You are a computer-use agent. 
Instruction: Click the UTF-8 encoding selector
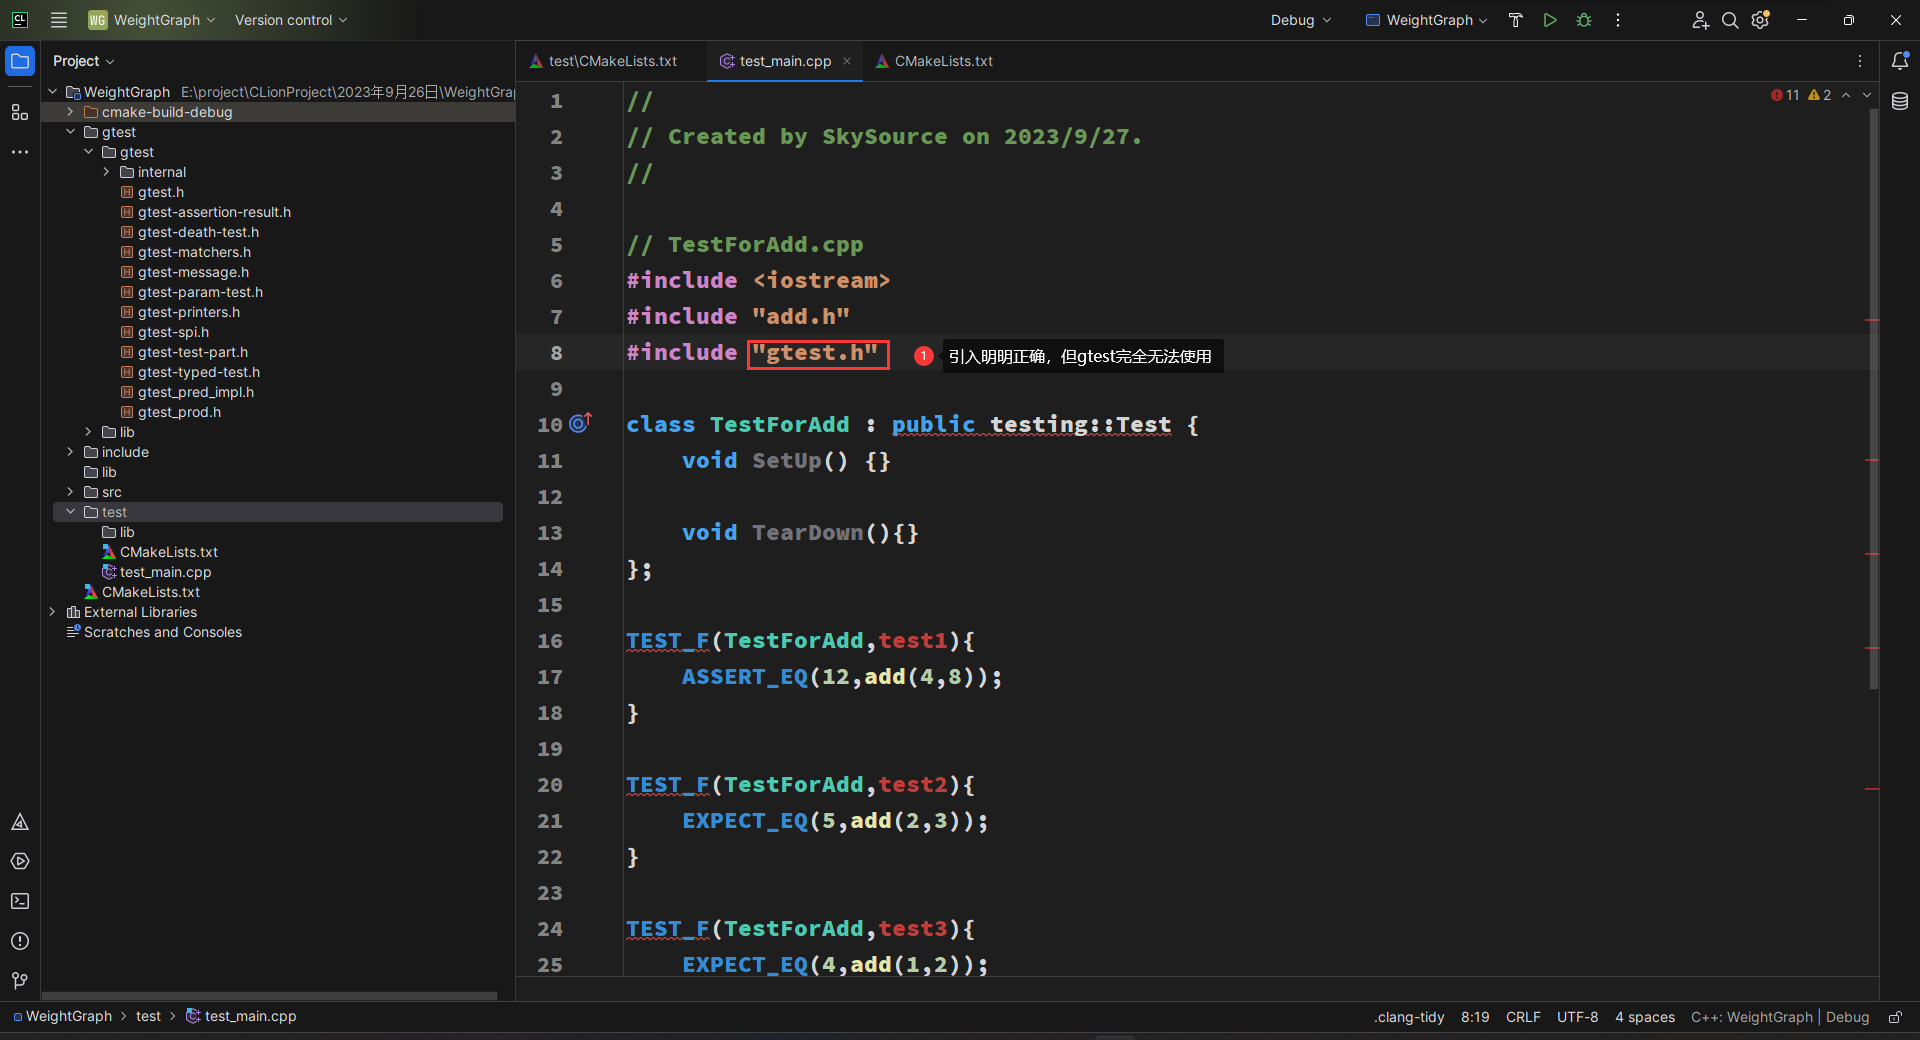[x=1577, y=1017]
